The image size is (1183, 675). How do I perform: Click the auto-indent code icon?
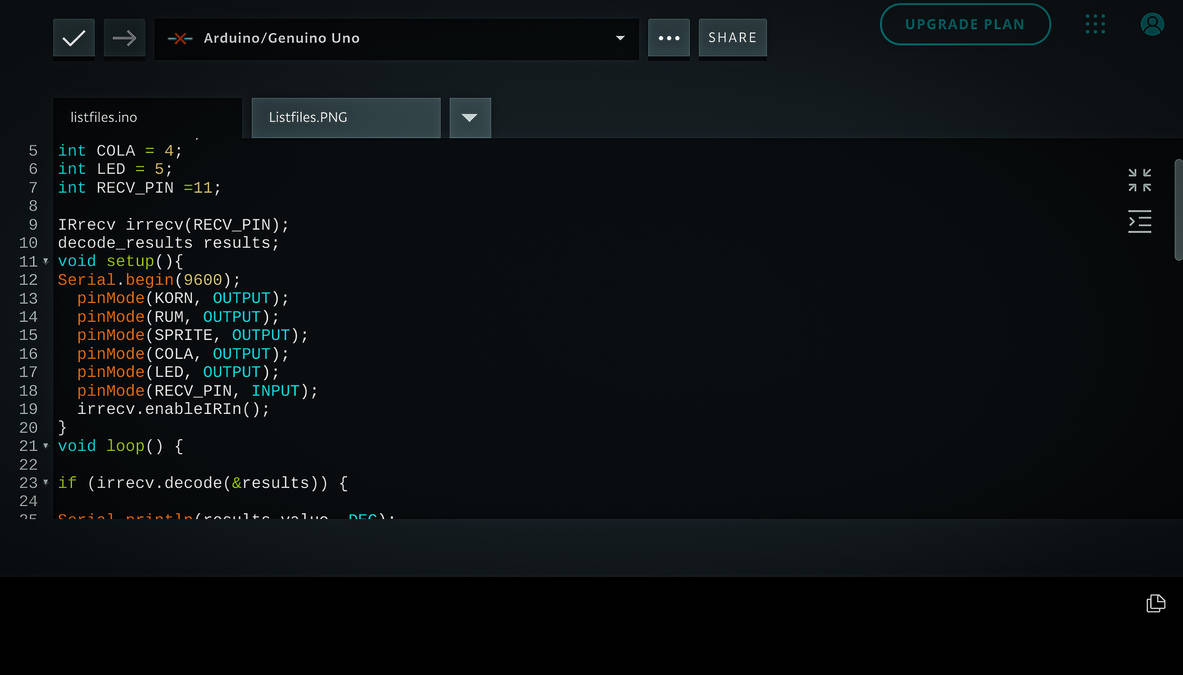[1139, 222]
